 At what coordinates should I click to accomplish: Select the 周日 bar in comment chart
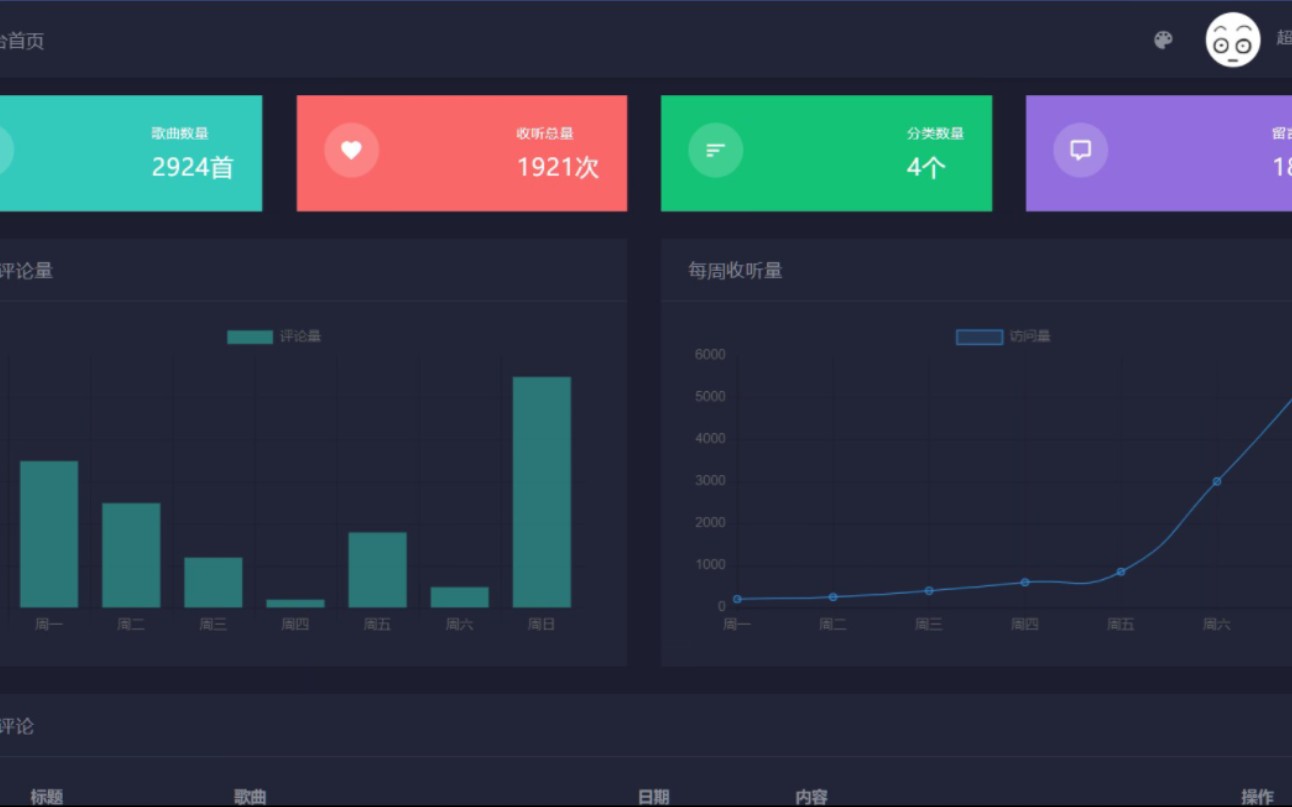point(541,492)
